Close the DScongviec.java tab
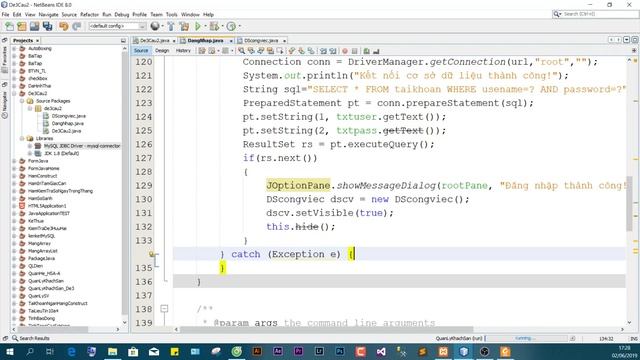This screenshot has height=360, width=640. point(284,41)
